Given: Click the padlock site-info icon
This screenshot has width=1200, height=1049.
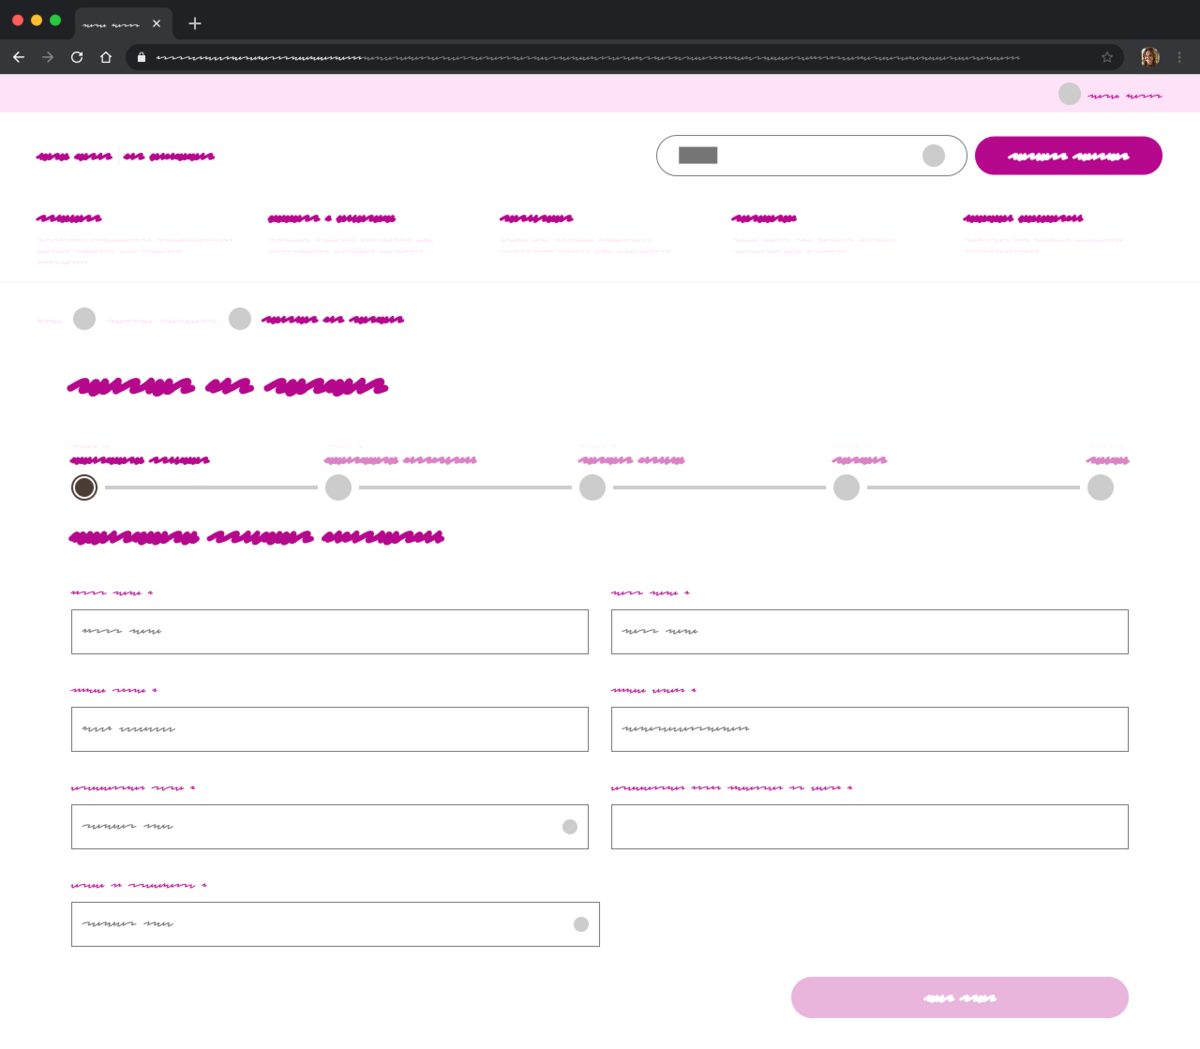Looking at the screenshot, I should (x=141, y=57).
